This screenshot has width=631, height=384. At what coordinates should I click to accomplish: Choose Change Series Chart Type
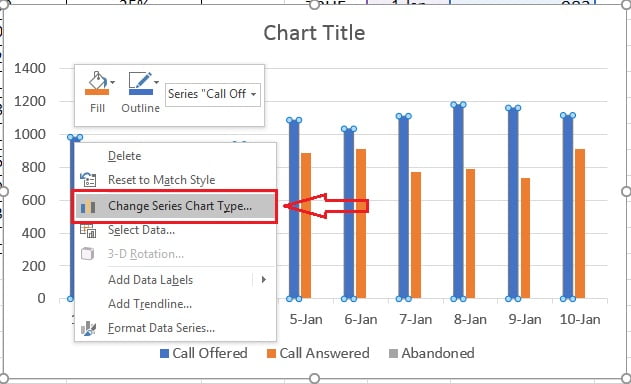point(176,206)
